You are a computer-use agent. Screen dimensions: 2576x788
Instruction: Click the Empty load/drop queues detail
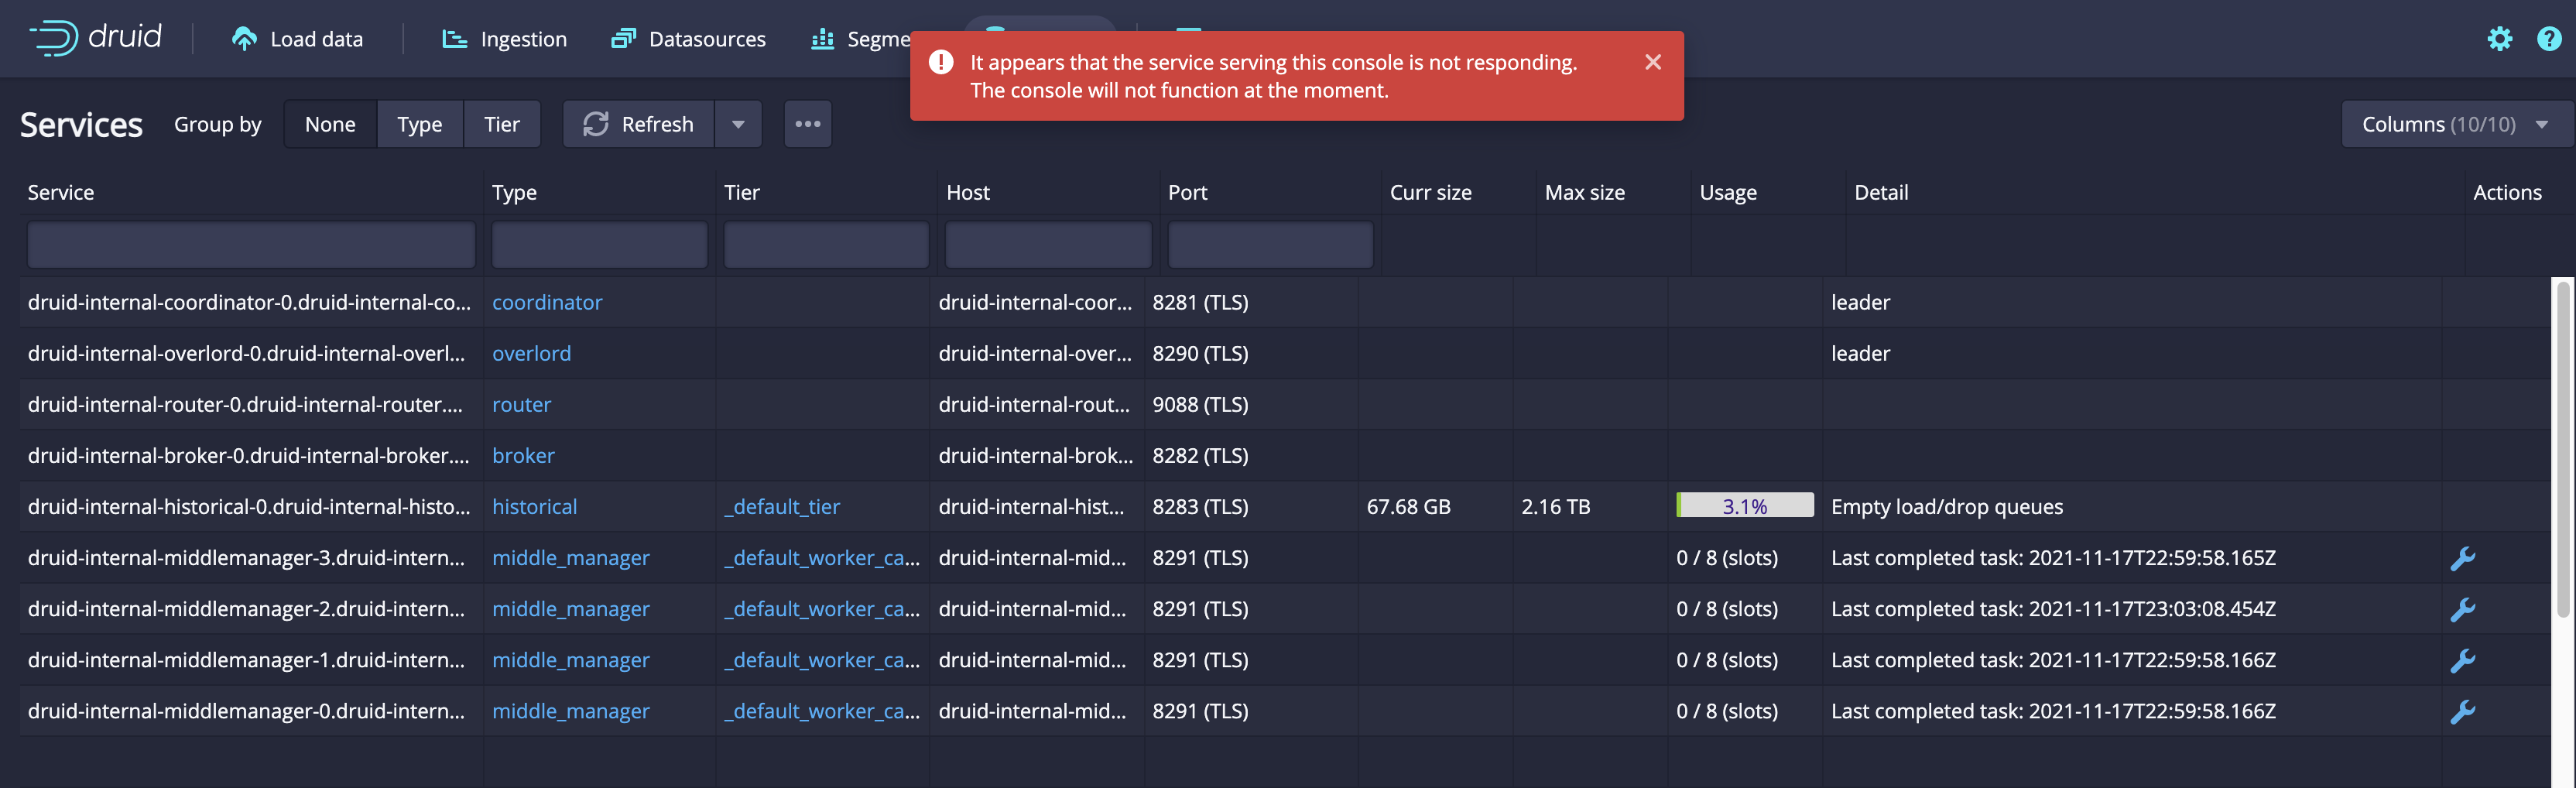click(x=1946, y=506)
